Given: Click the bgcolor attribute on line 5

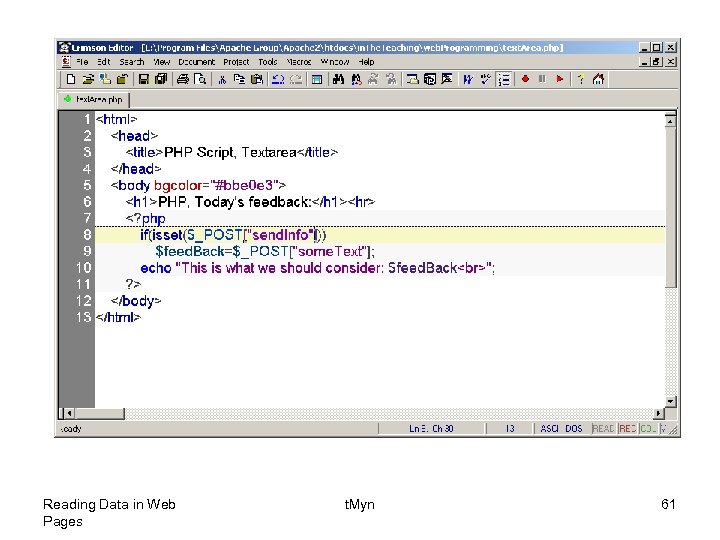Looking at the screenshot, I should tap(178, 186).
